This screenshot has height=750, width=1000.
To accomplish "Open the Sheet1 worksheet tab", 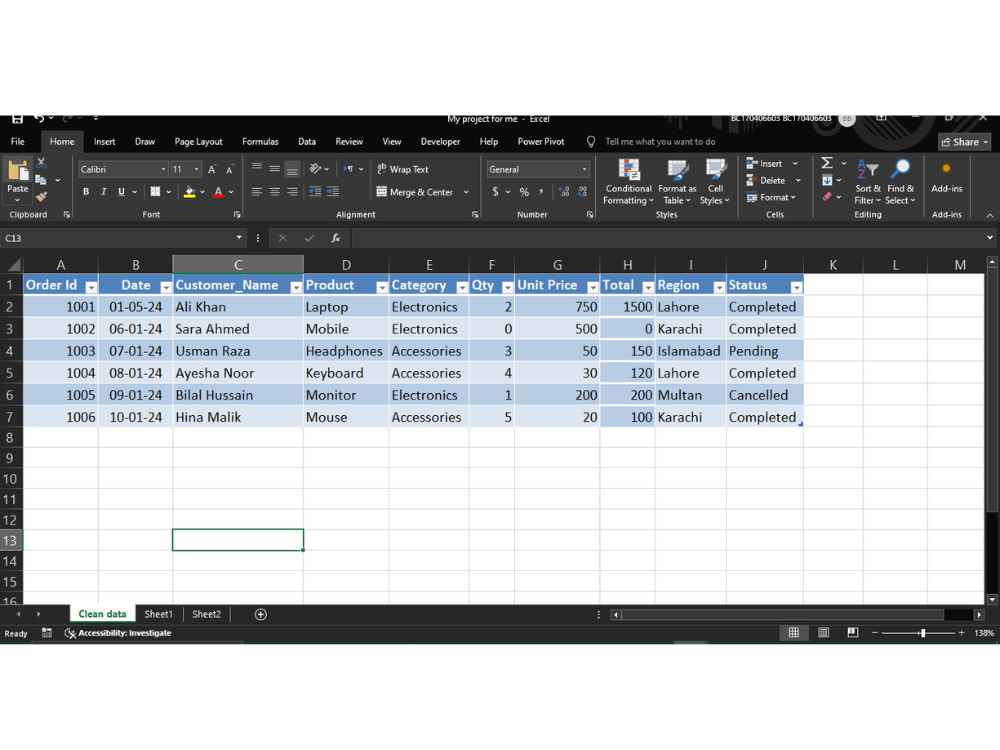I will (x=158, y=614).
